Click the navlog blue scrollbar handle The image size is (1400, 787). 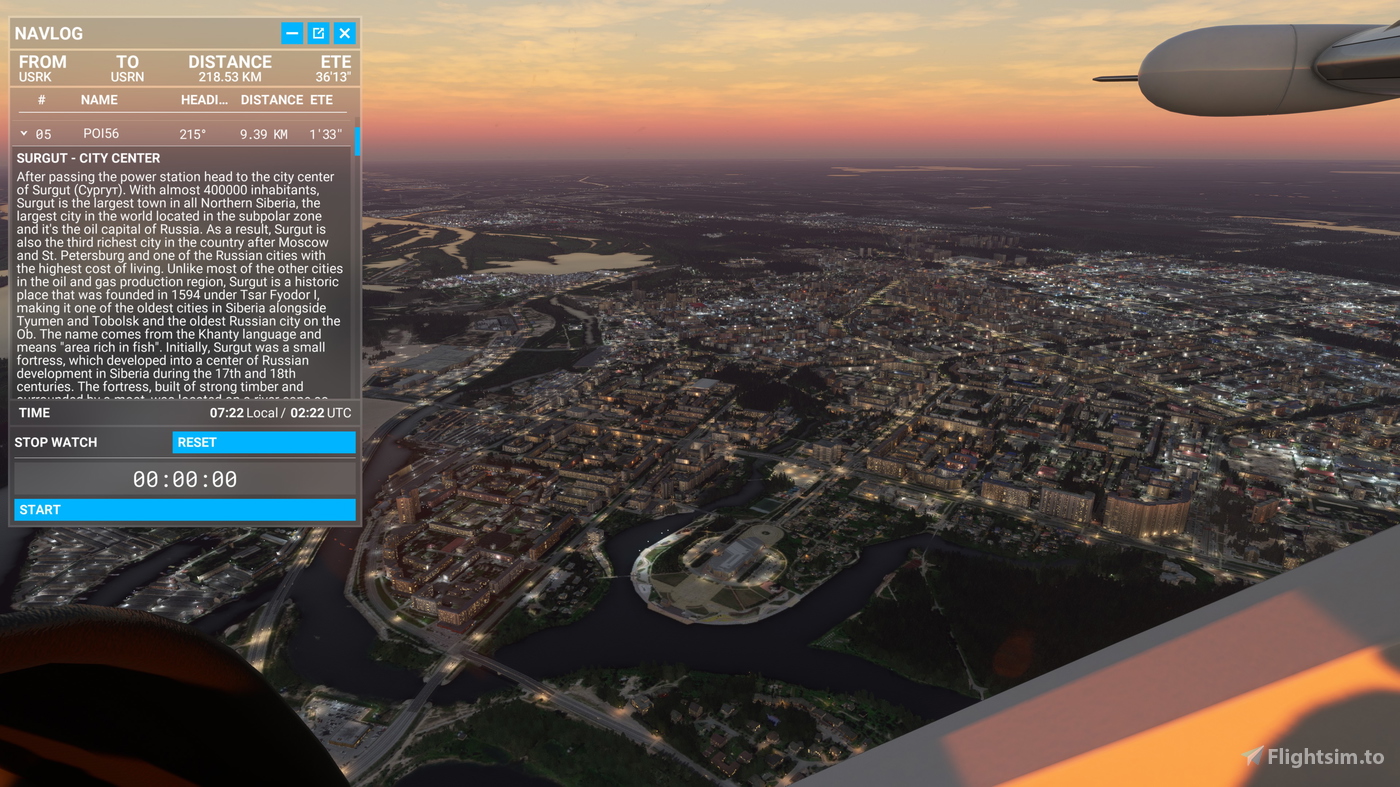point(357,140)
